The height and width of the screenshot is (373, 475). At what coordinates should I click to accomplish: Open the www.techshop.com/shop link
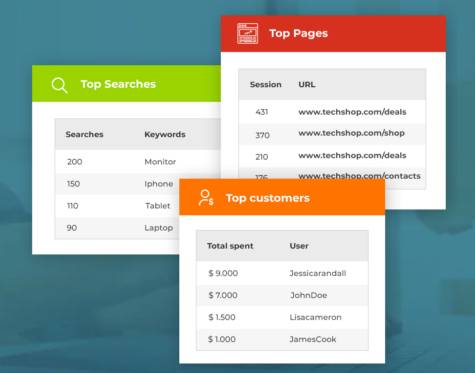(352, 133)
